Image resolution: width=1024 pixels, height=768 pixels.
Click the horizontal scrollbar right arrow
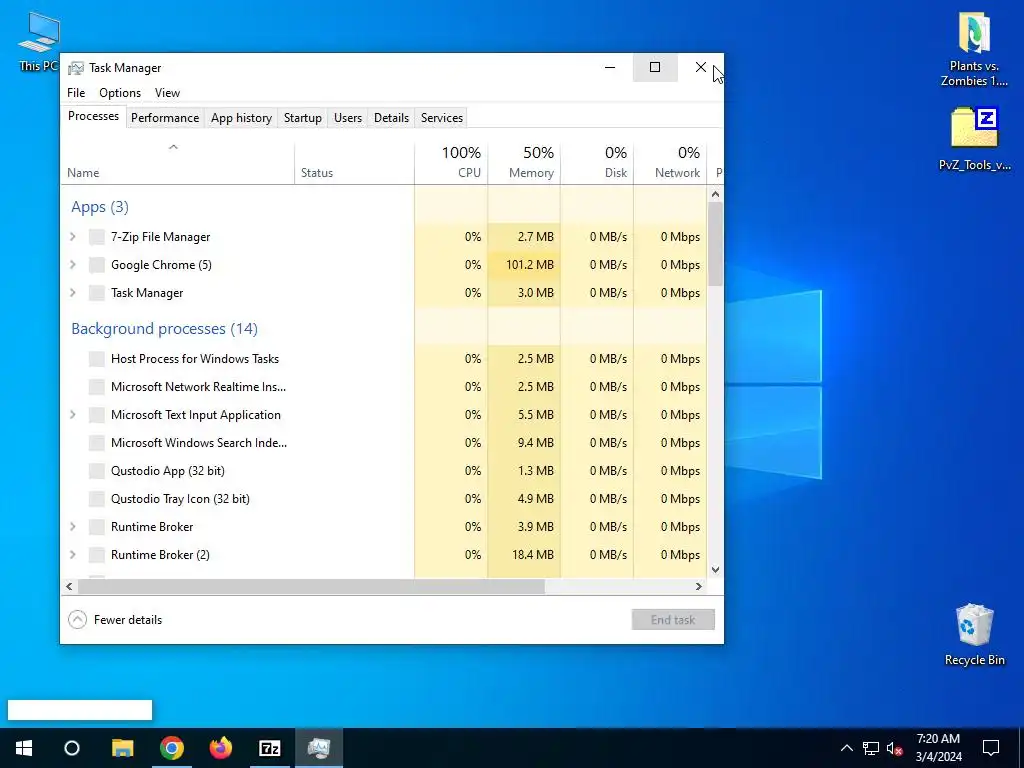pyautogui.click(x=699, y=586)
